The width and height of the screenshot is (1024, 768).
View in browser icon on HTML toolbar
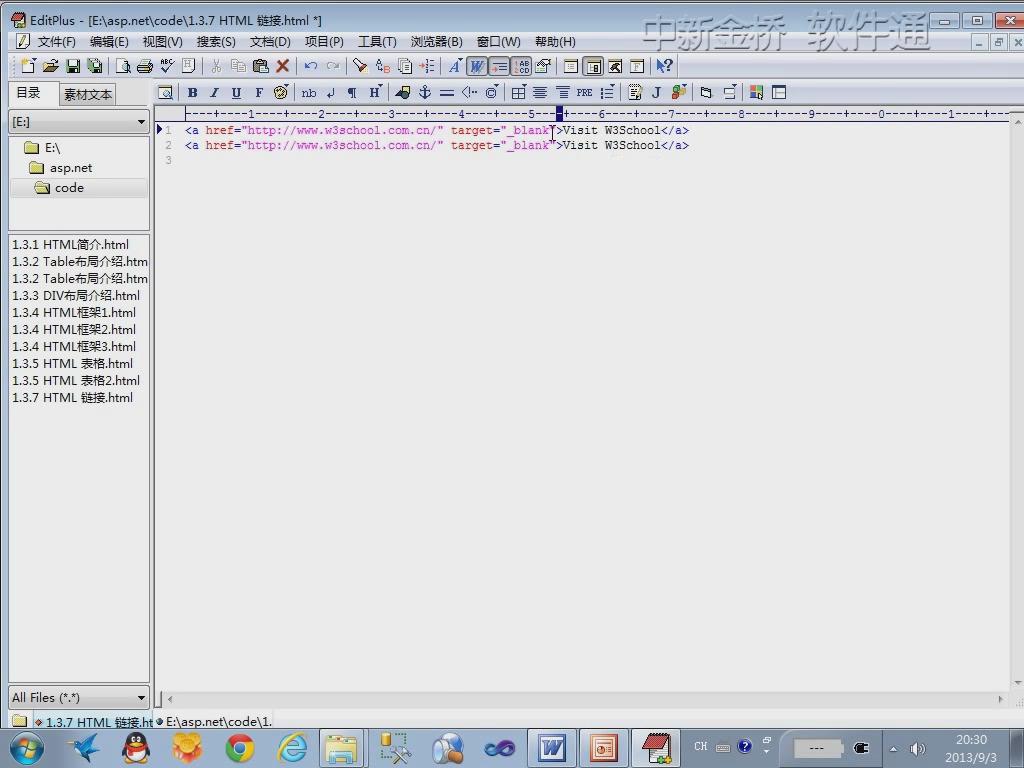point(165,93)
